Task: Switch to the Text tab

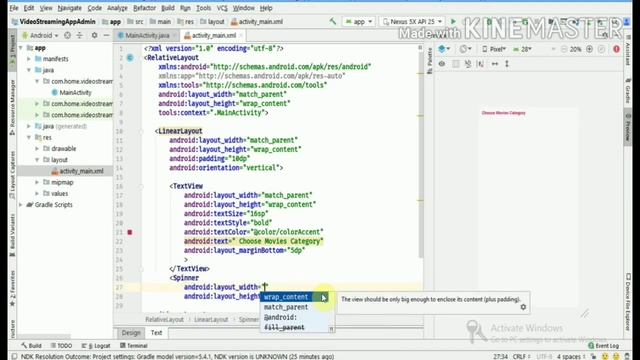Action: [x=156, y=333]
